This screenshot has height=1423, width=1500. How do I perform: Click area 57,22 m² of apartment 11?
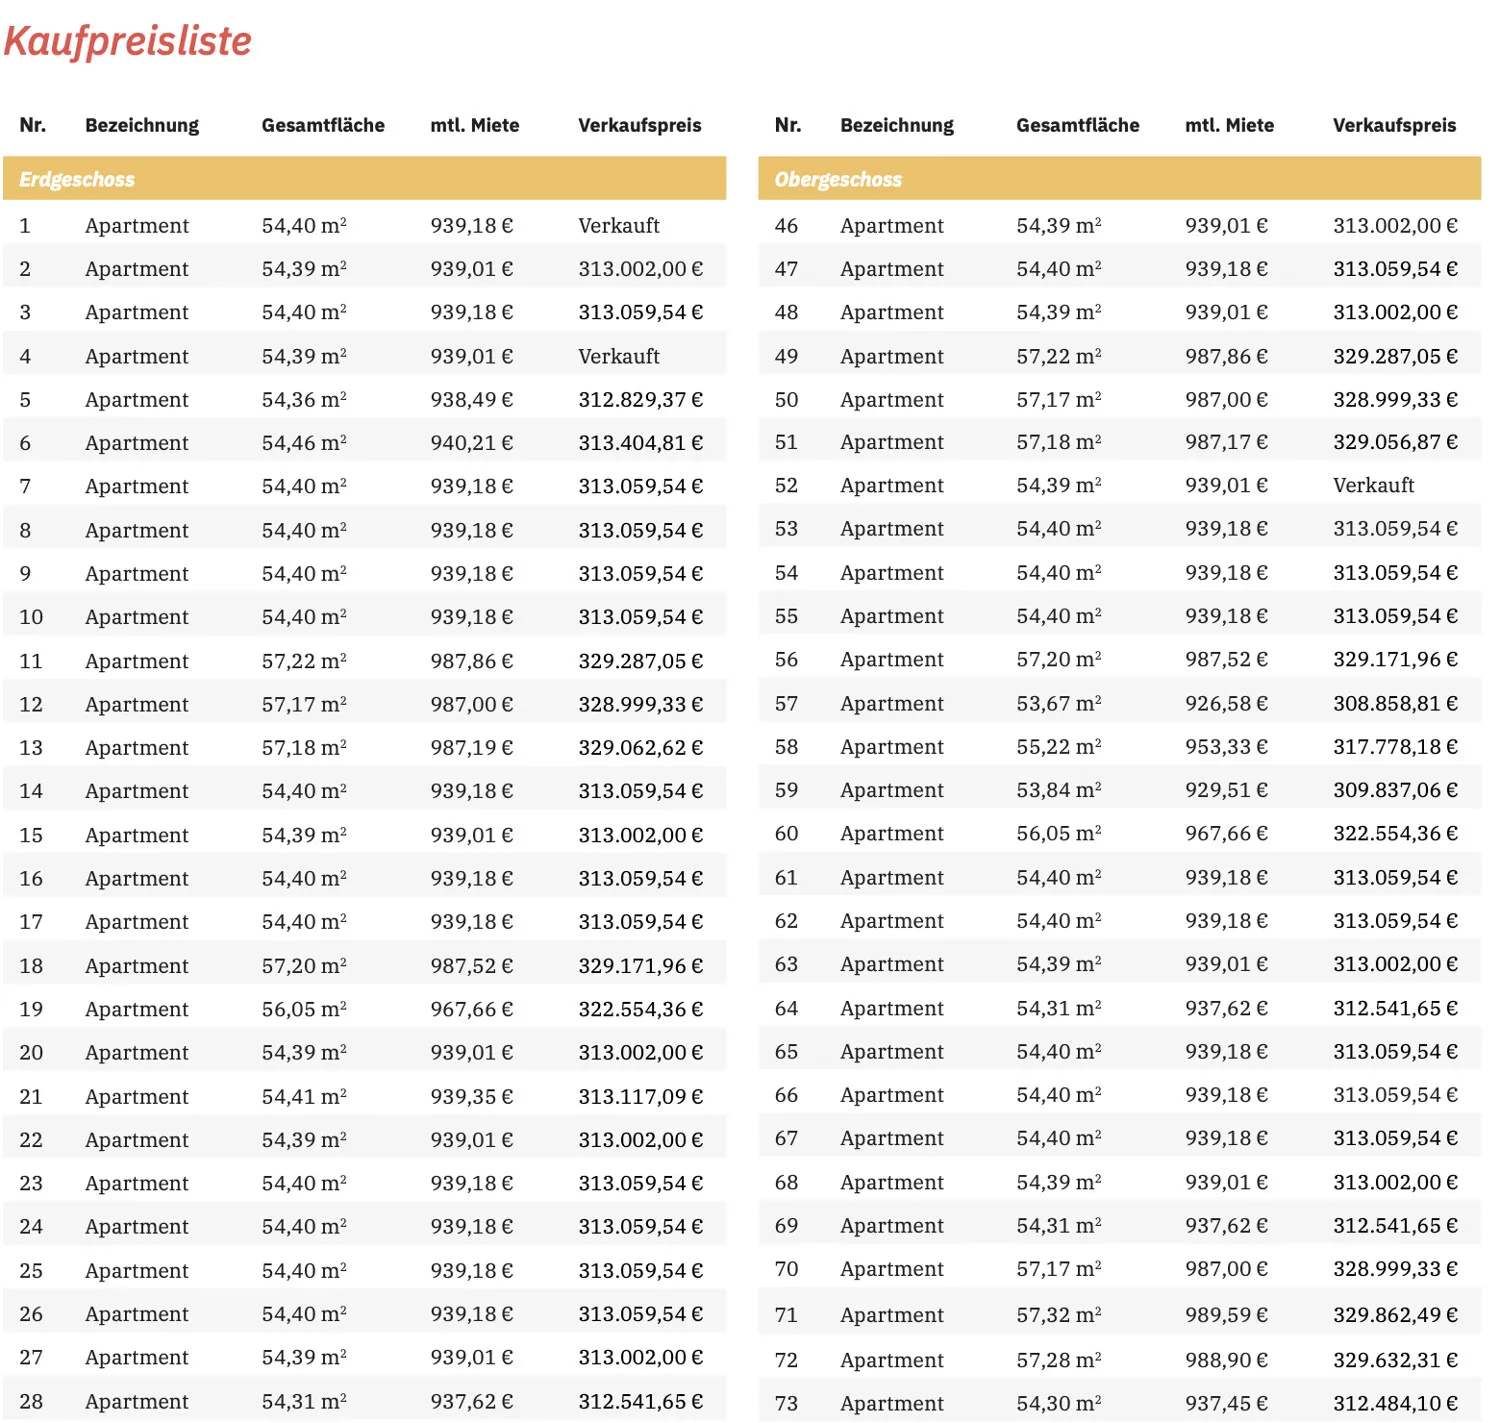(x=304, y=661)
